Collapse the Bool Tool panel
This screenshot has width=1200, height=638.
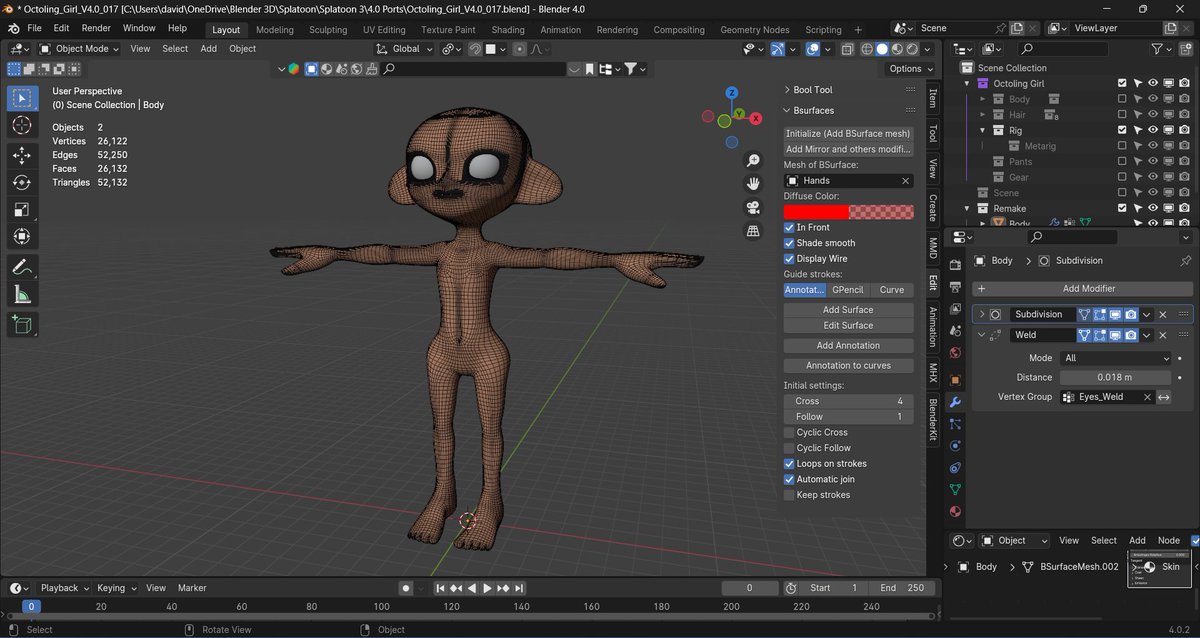click(788, 90)
